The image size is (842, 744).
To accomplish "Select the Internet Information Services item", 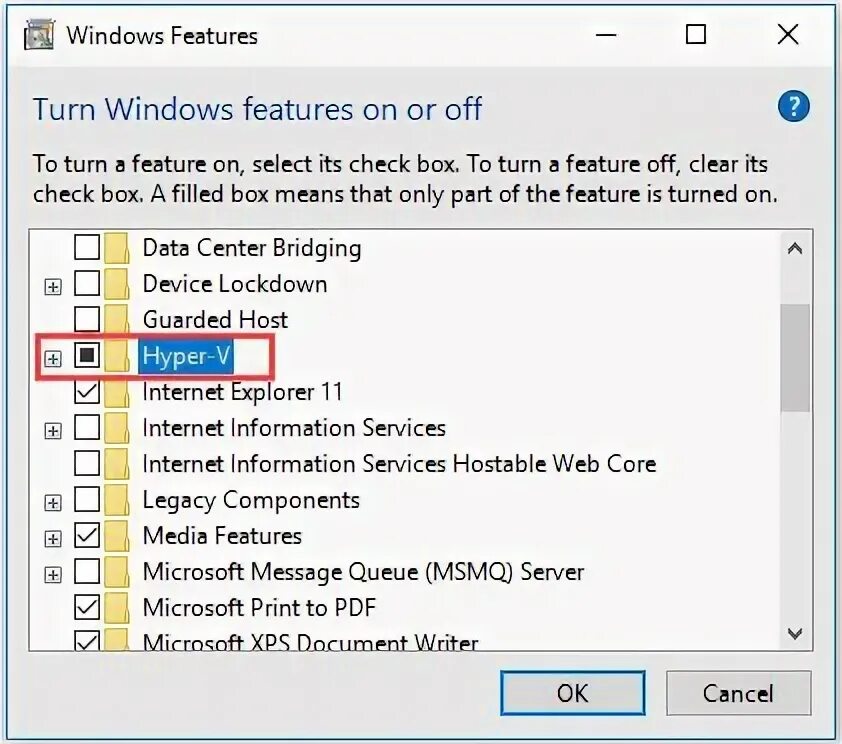I will pyautogui.click(x=293, y=428).
